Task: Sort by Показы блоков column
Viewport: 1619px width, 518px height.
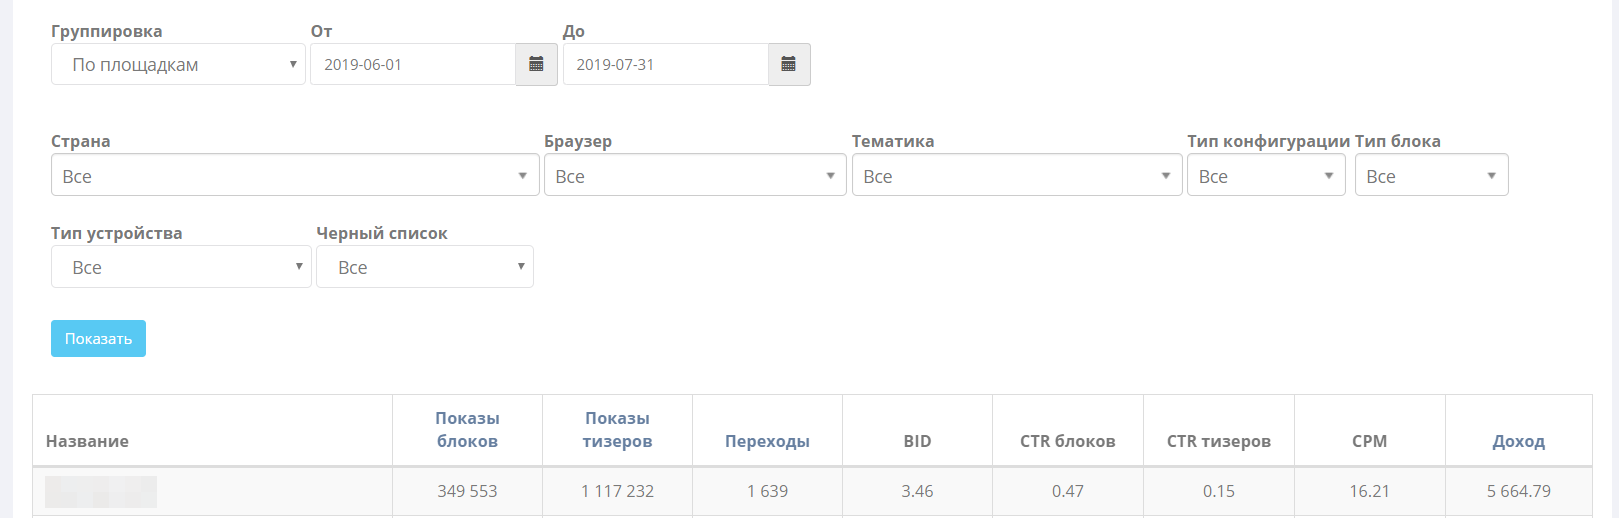Action: [x=467, y=430]
